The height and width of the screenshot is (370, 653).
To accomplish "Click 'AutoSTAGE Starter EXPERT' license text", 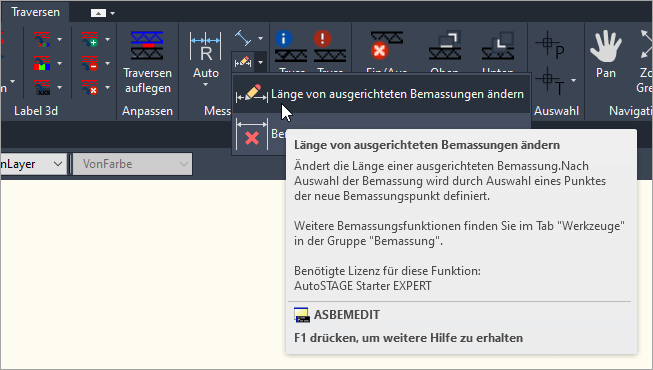I will 363,286.
